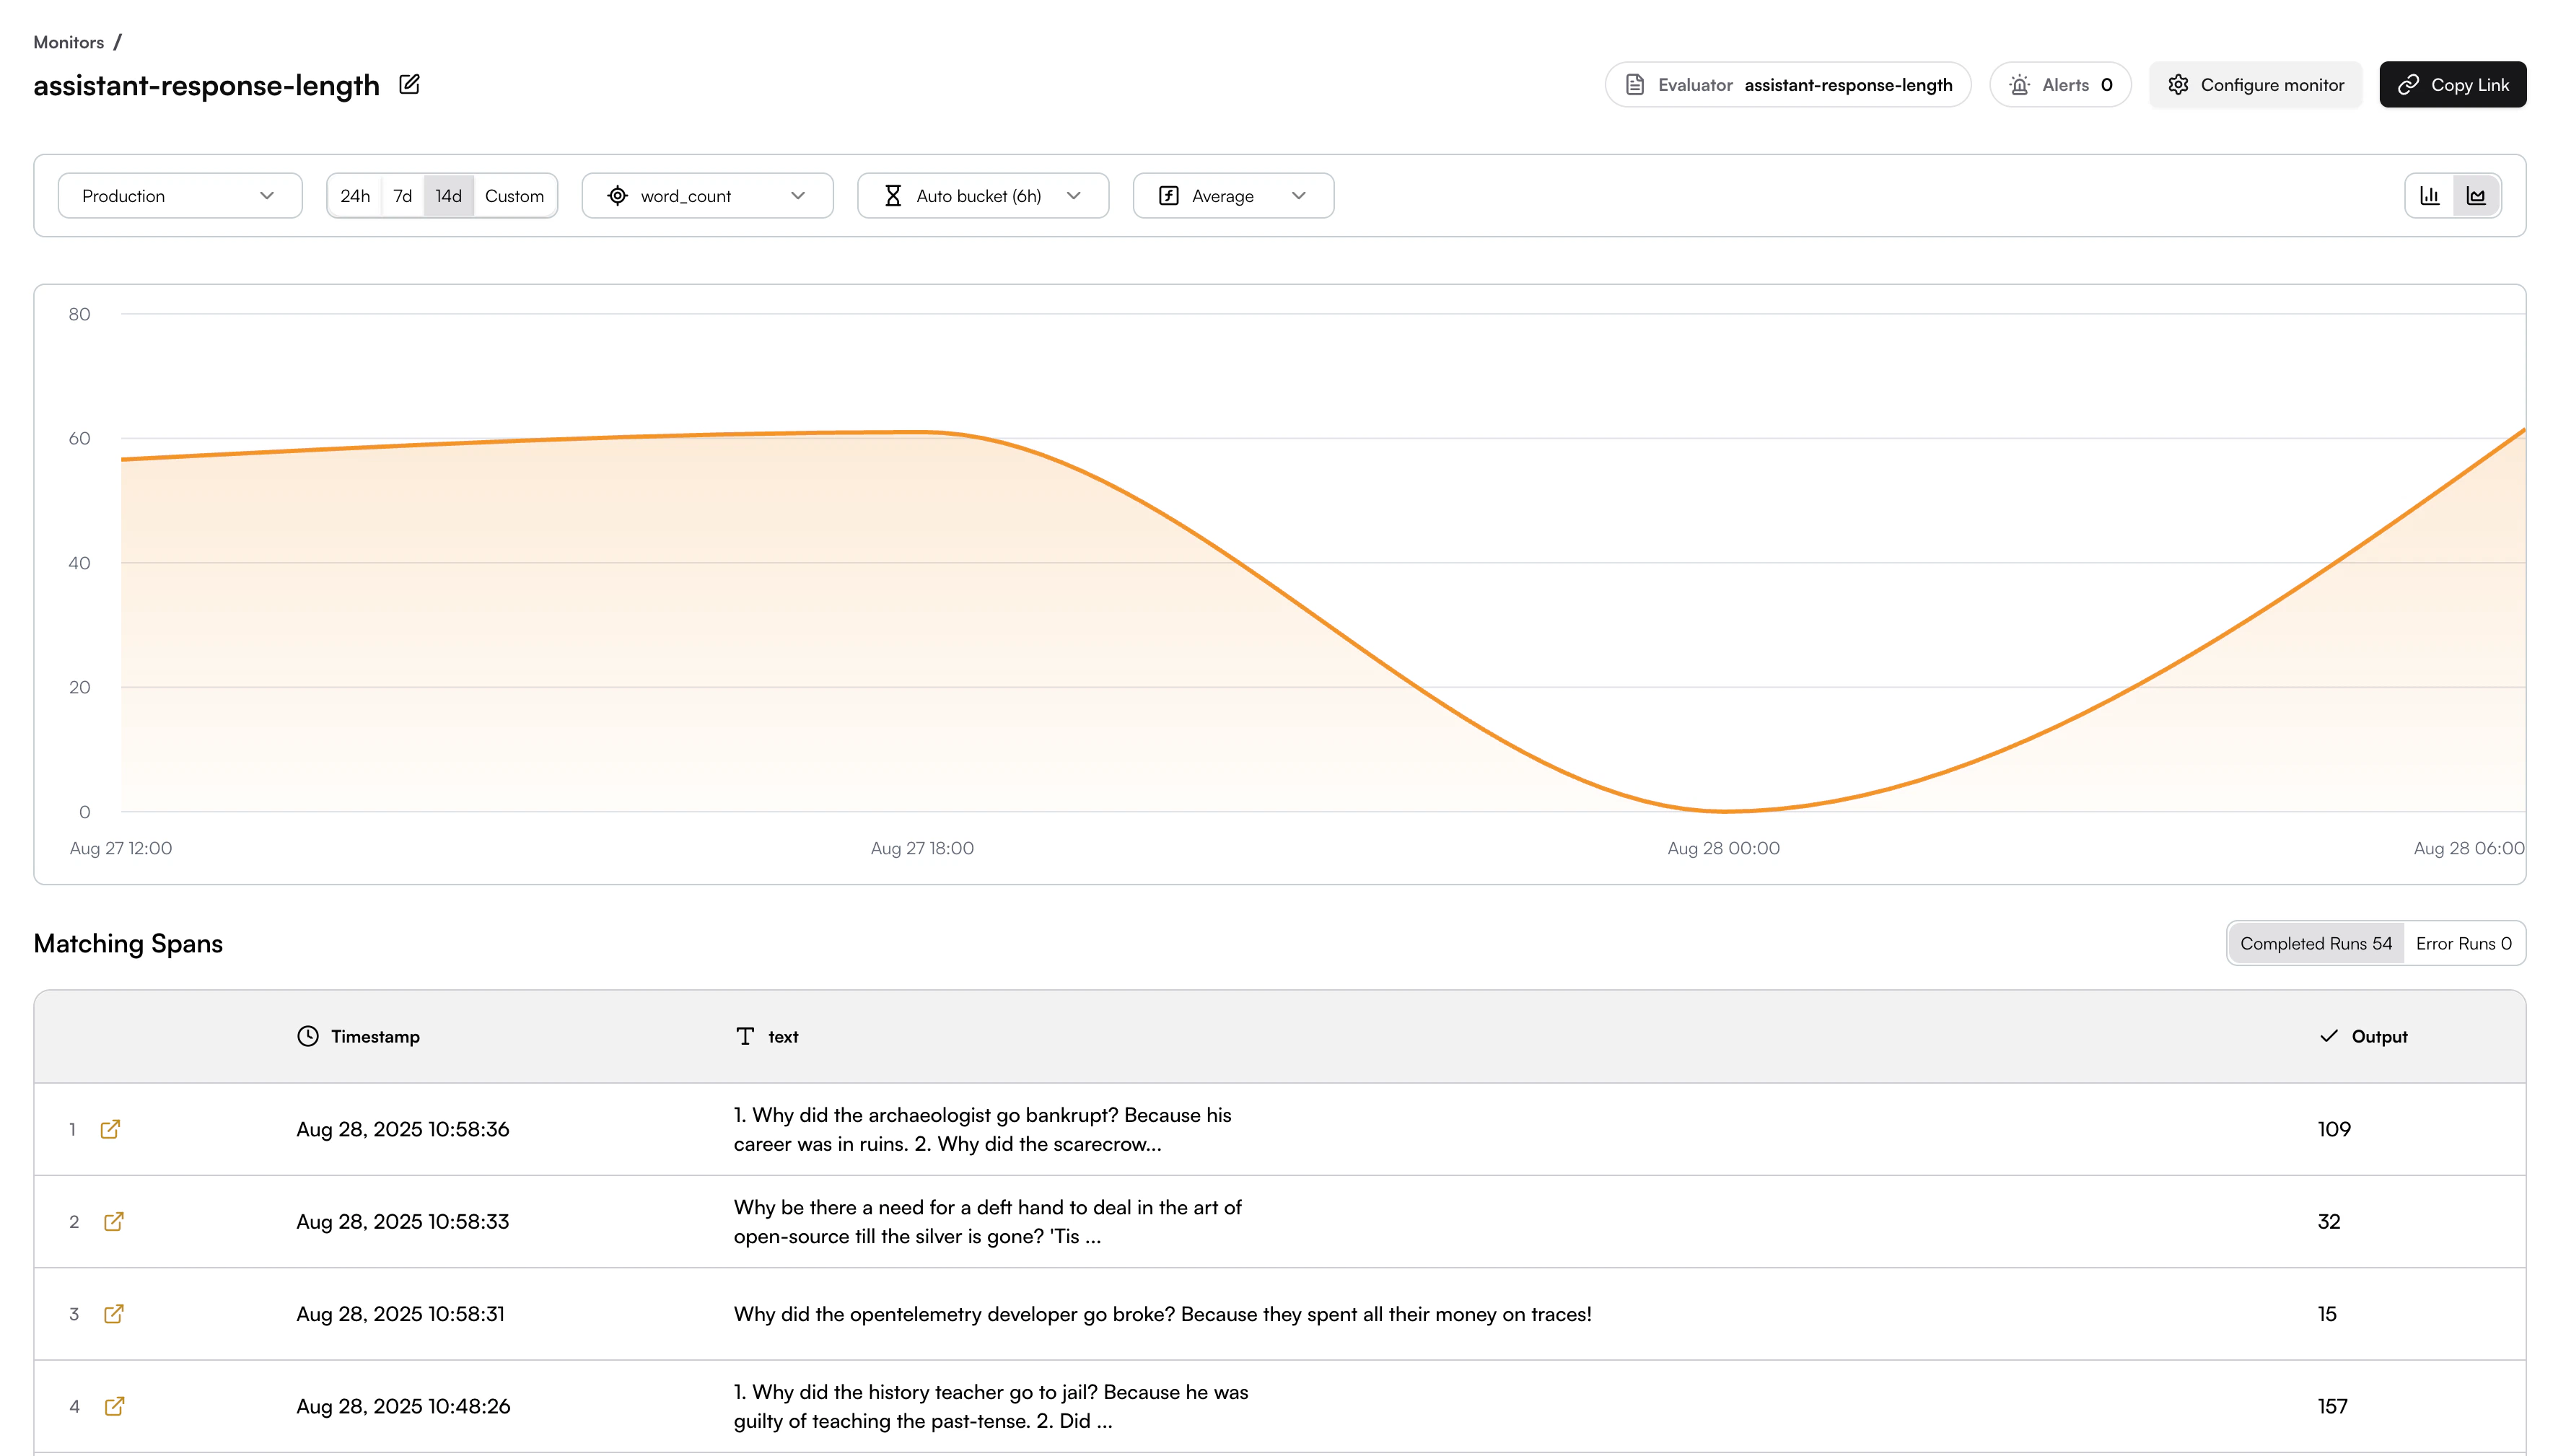Switch to area chart view icon
2553x1456 pixels.
[2476, 196]
